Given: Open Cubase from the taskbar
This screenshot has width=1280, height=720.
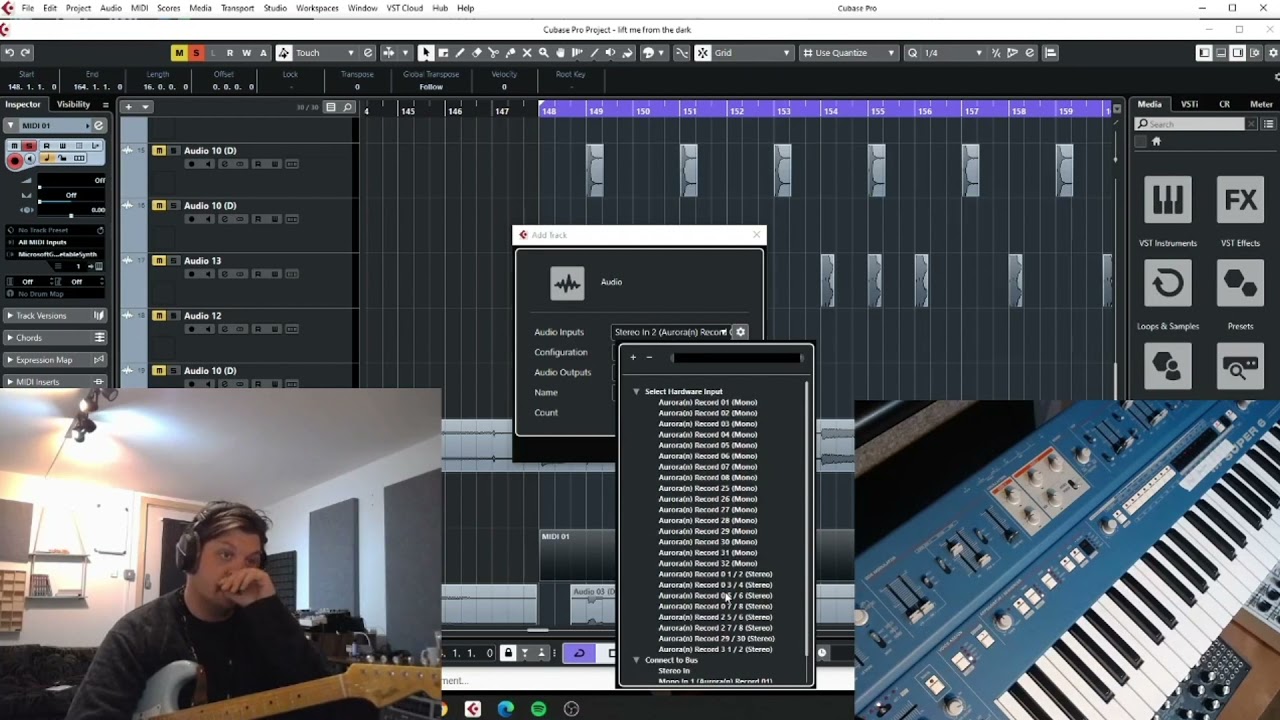Looking at the screenshot, I should 473,709.
